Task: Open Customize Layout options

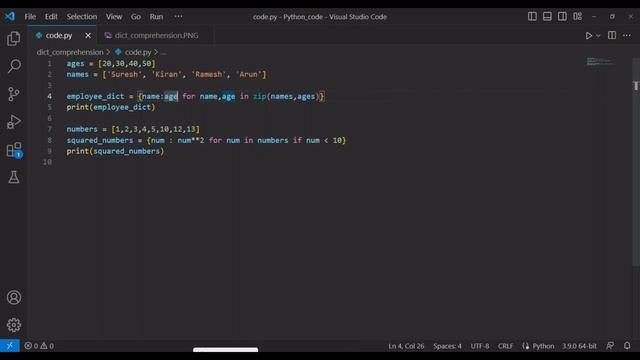Action: [577, 16]
